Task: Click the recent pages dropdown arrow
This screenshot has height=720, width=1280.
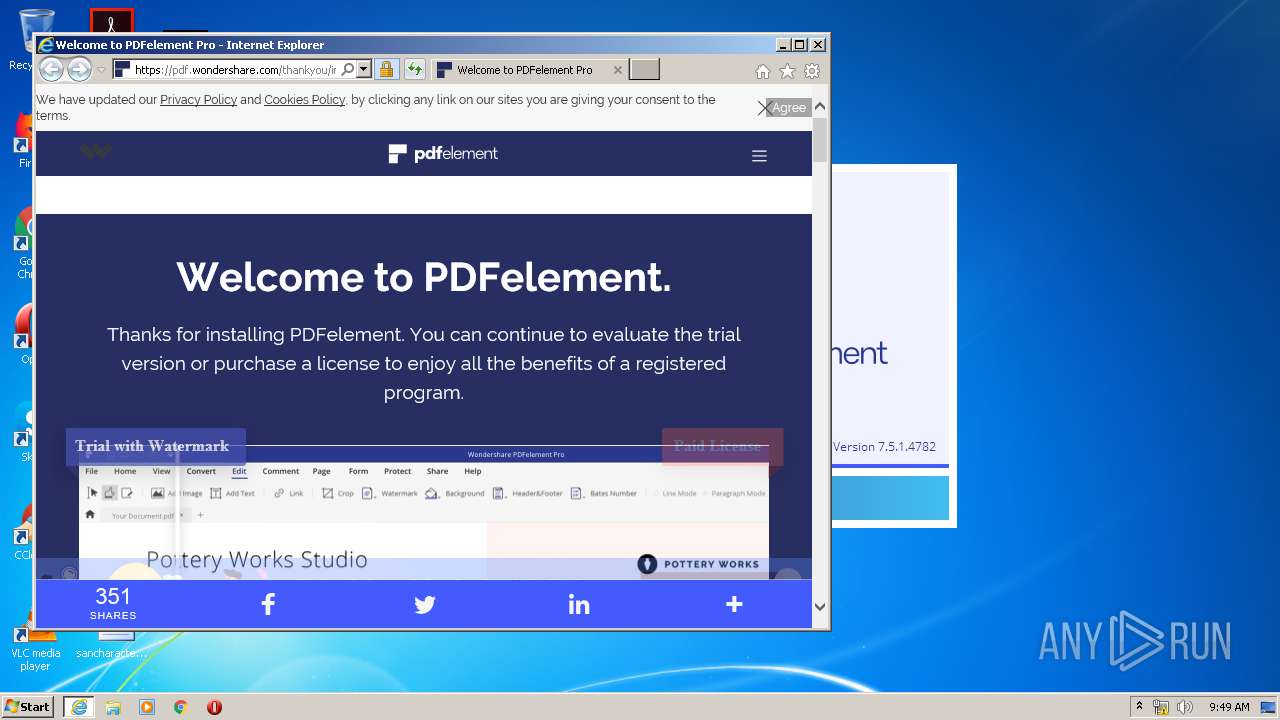Action: tap(101, 70)
